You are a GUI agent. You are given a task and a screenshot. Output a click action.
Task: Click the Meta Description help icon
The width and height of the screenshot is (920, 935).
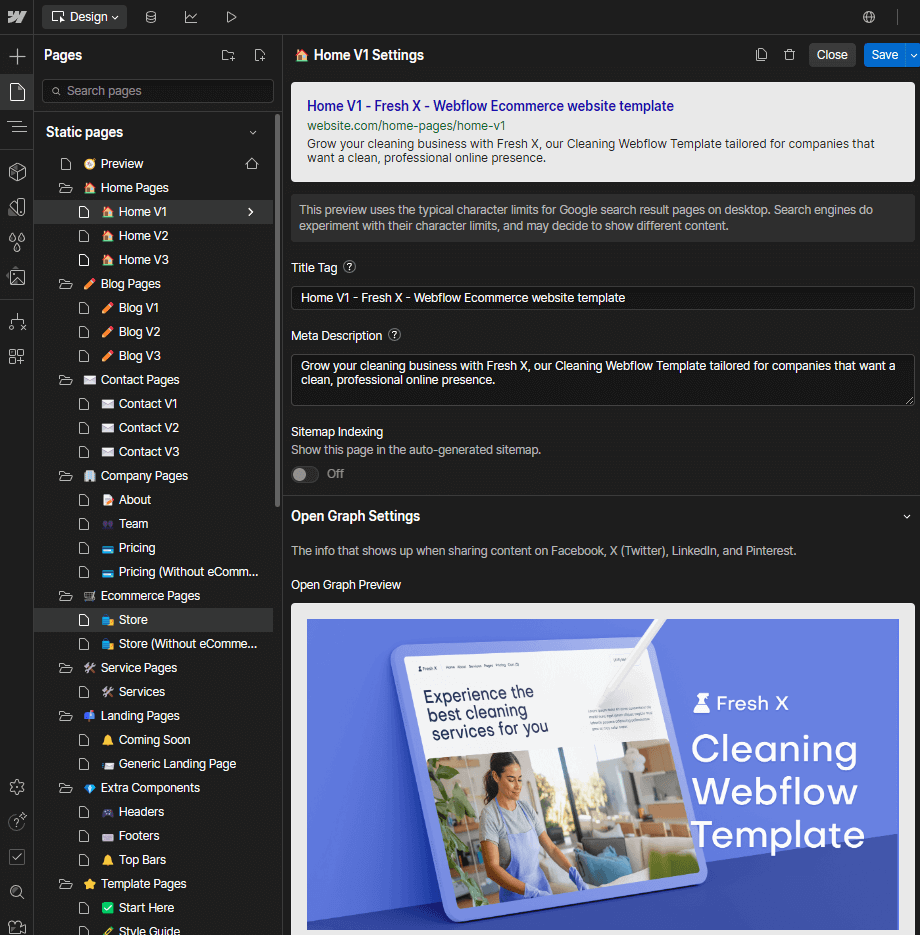(x=395, y=335)
